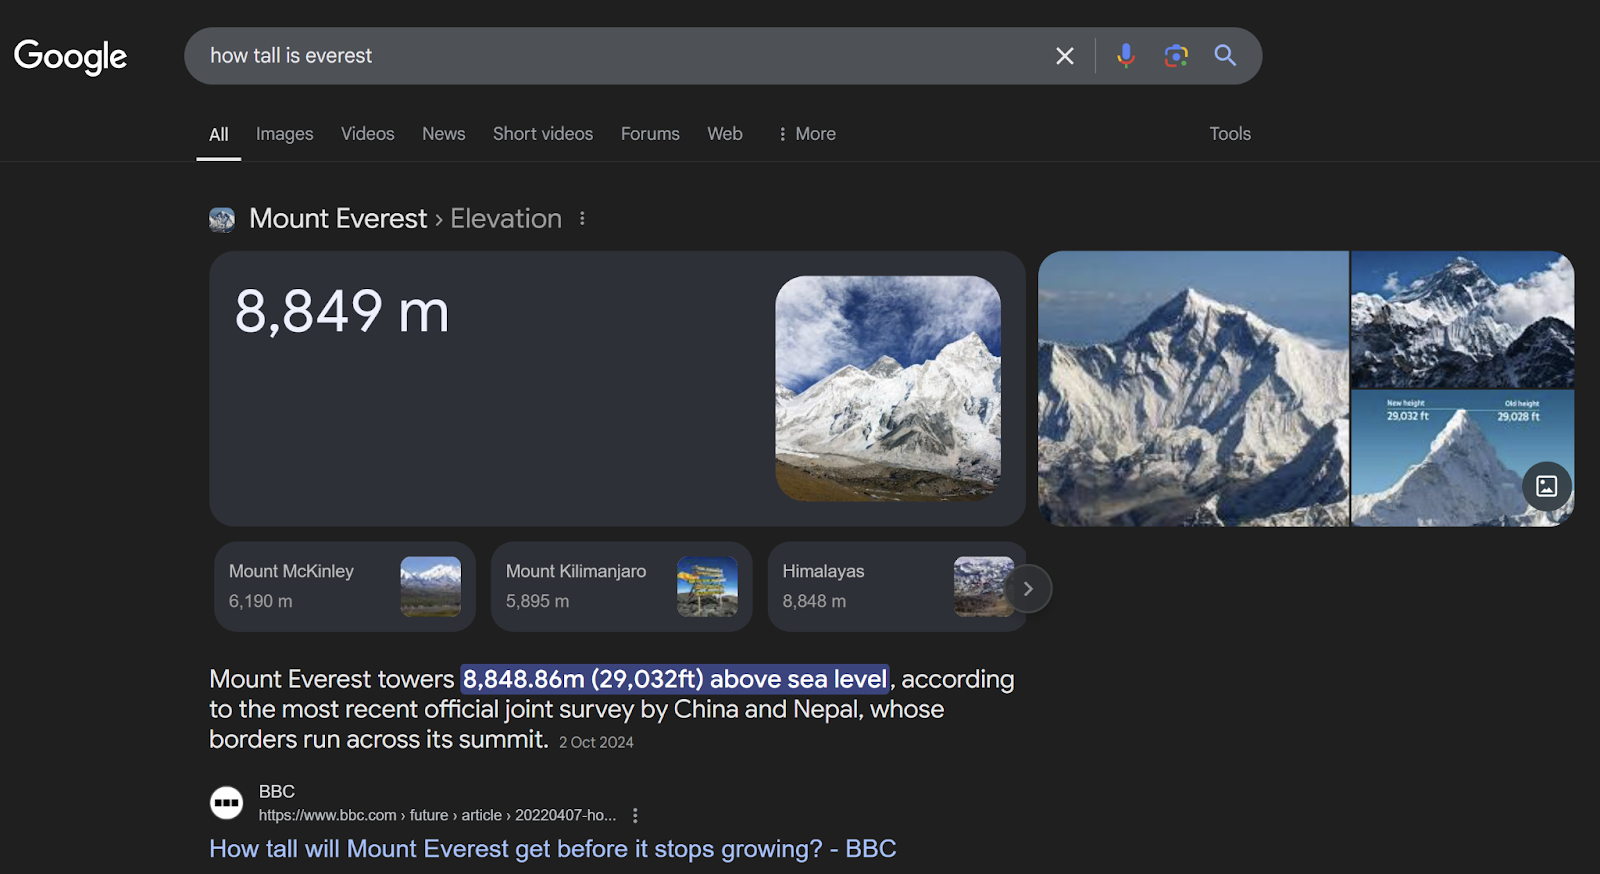Screen dimensions: 1600x874
Task: Expand the More search filters menu
Action: pyautogui.click(x=806, y=134)
